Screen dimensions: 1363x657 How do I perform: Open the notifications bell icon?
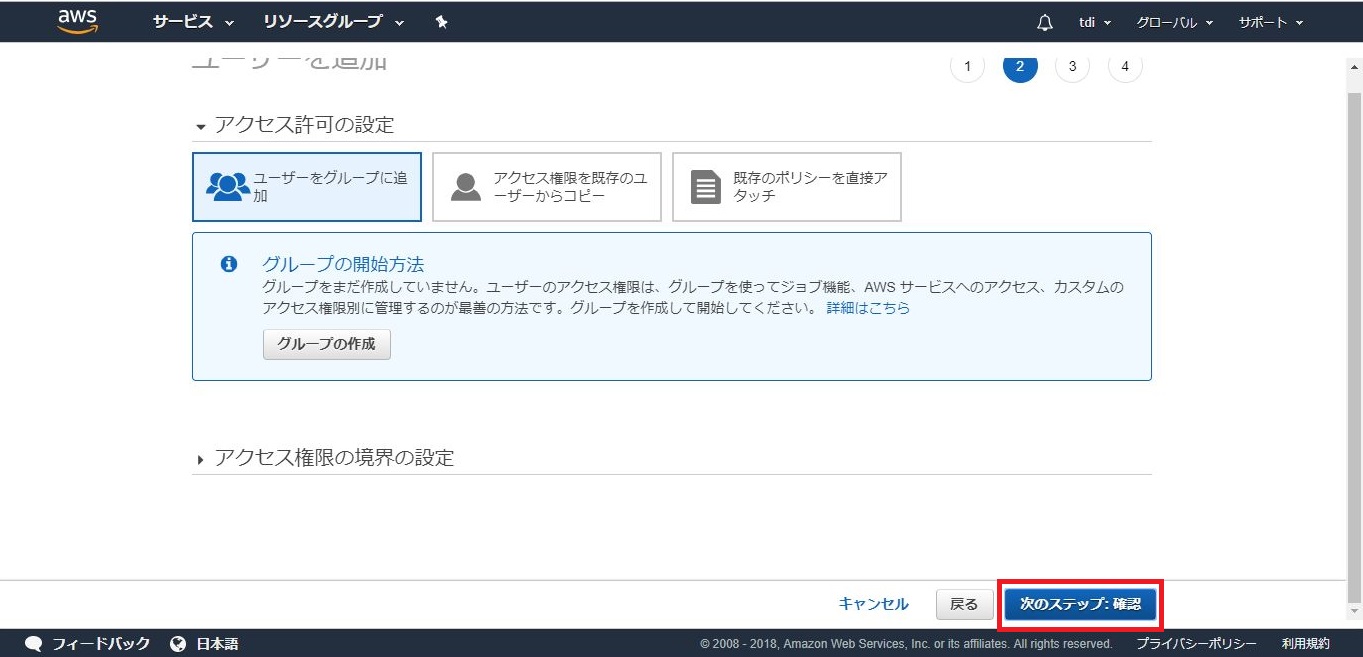coord(1045,22)
